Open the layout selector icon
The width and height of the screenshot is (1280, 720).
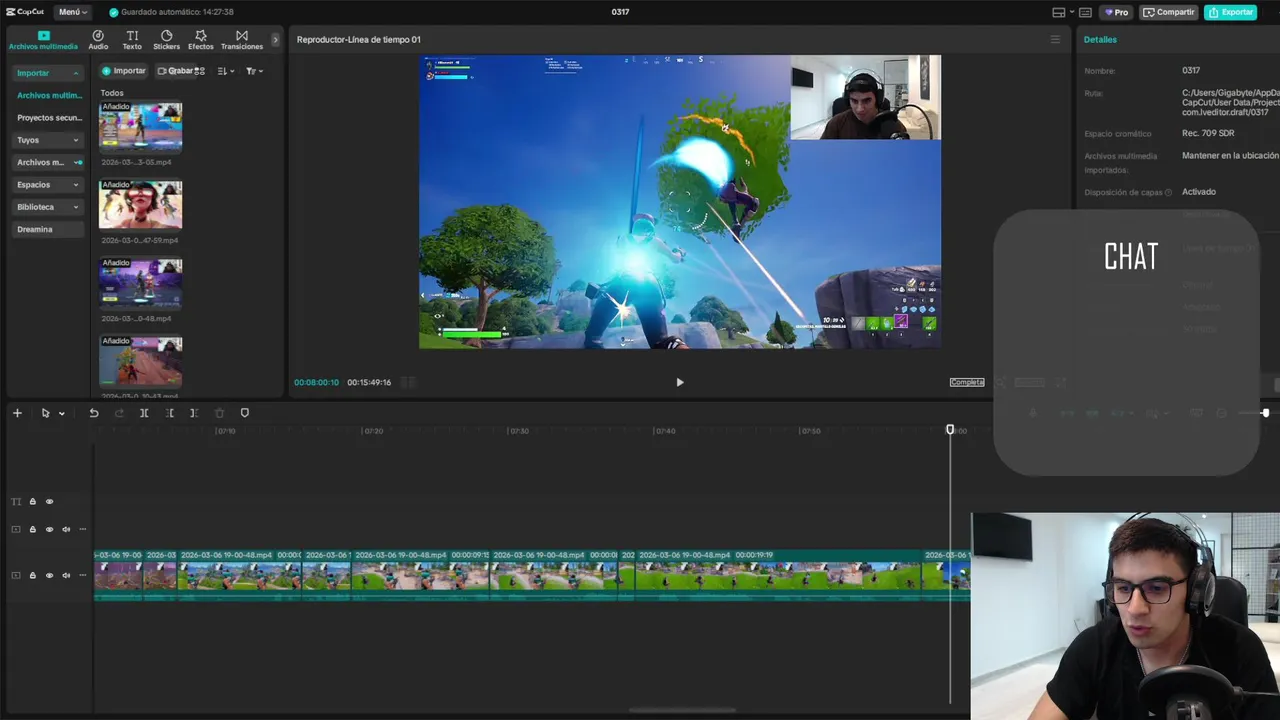click(x=1059, y=12)
